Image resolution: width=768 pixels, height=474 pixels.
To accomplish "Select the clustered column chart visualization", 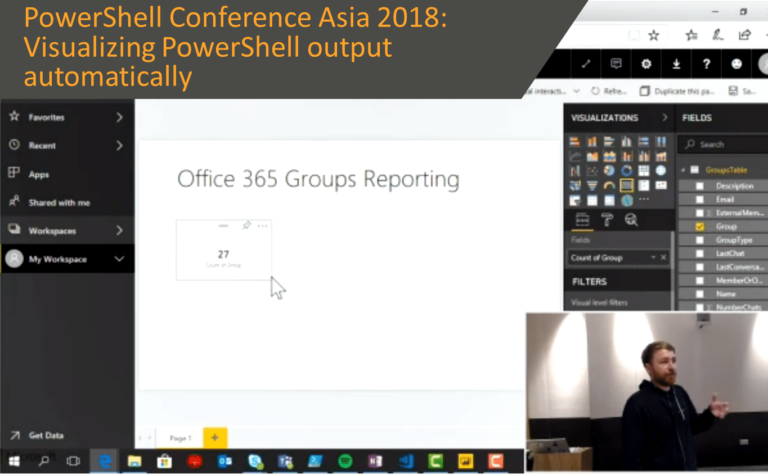I will pos(626,142).
